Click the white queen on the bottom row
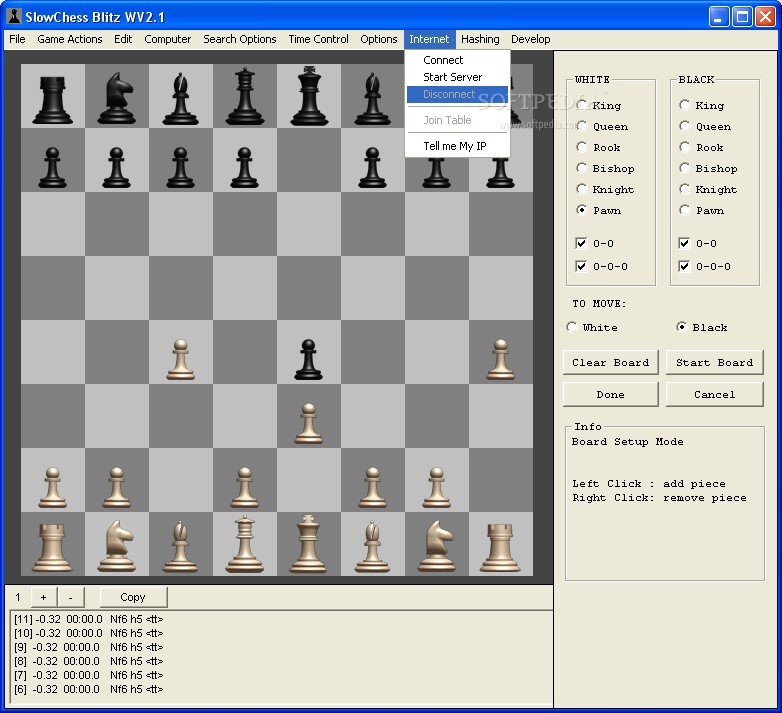Image resolution: width=782 pixels, height=713 pixels. point(244,544)
